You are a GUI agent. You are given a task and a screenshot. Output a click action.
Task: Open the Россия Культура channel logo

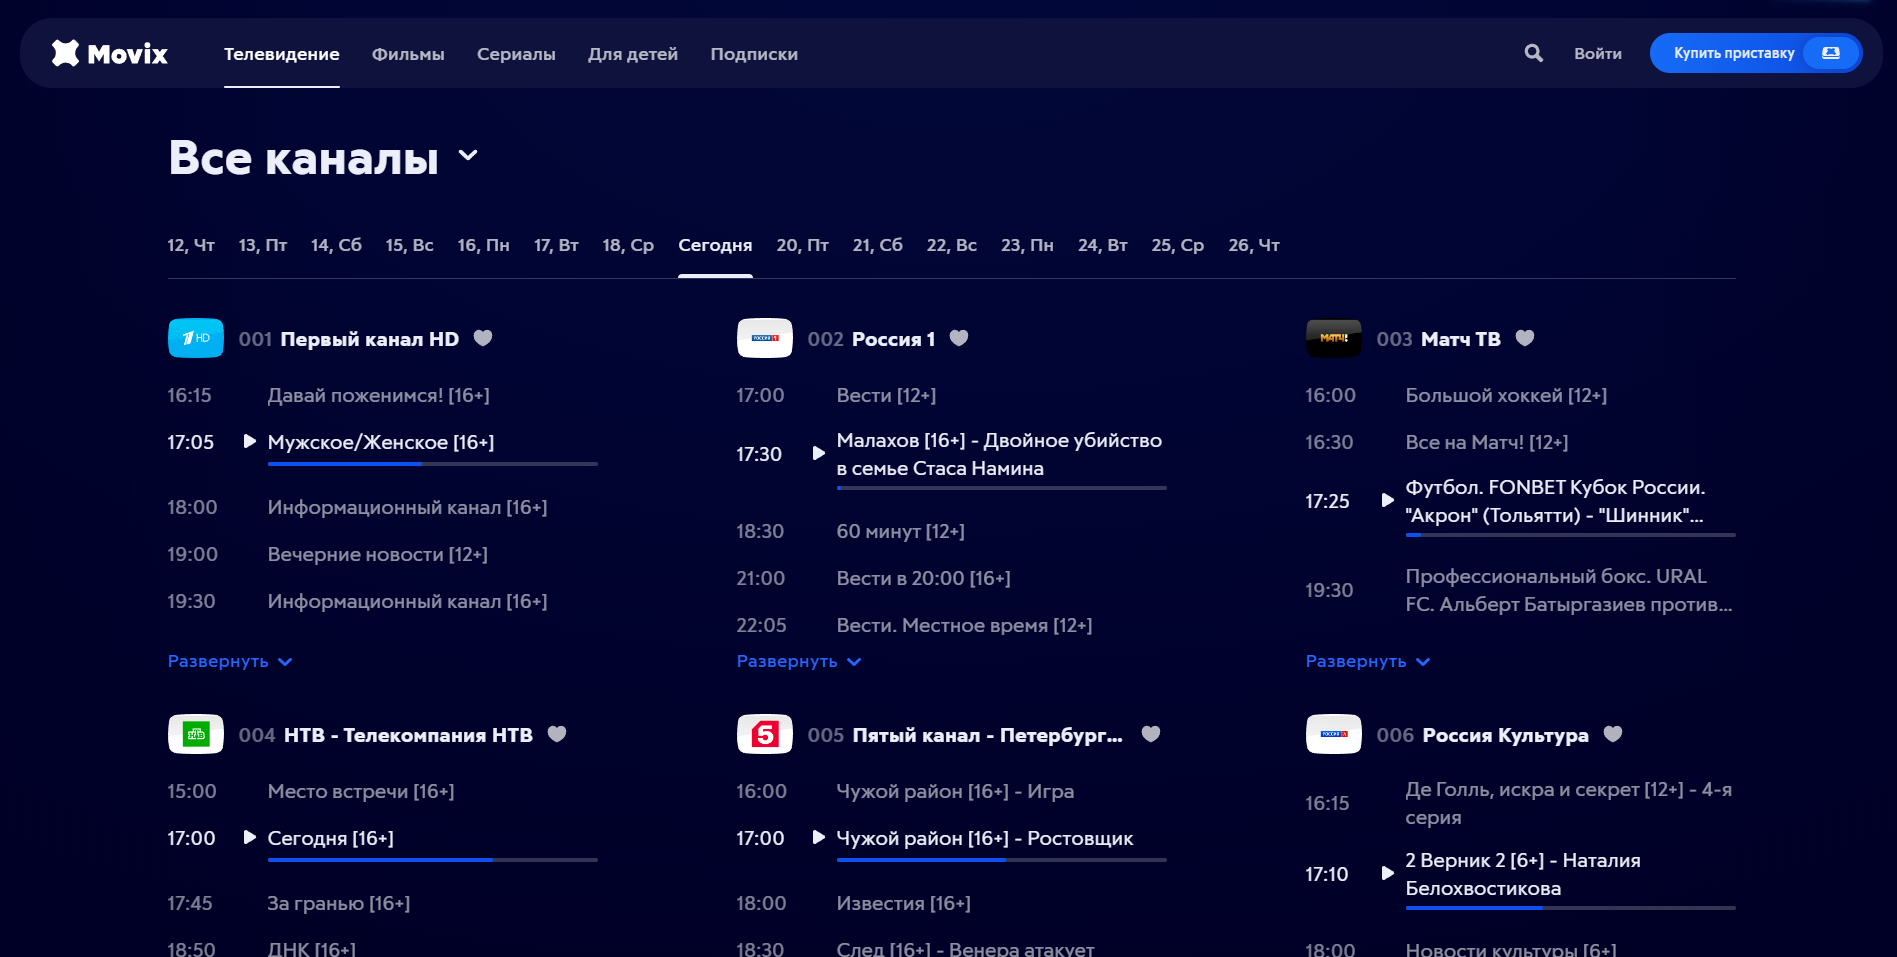point(1334,734)
